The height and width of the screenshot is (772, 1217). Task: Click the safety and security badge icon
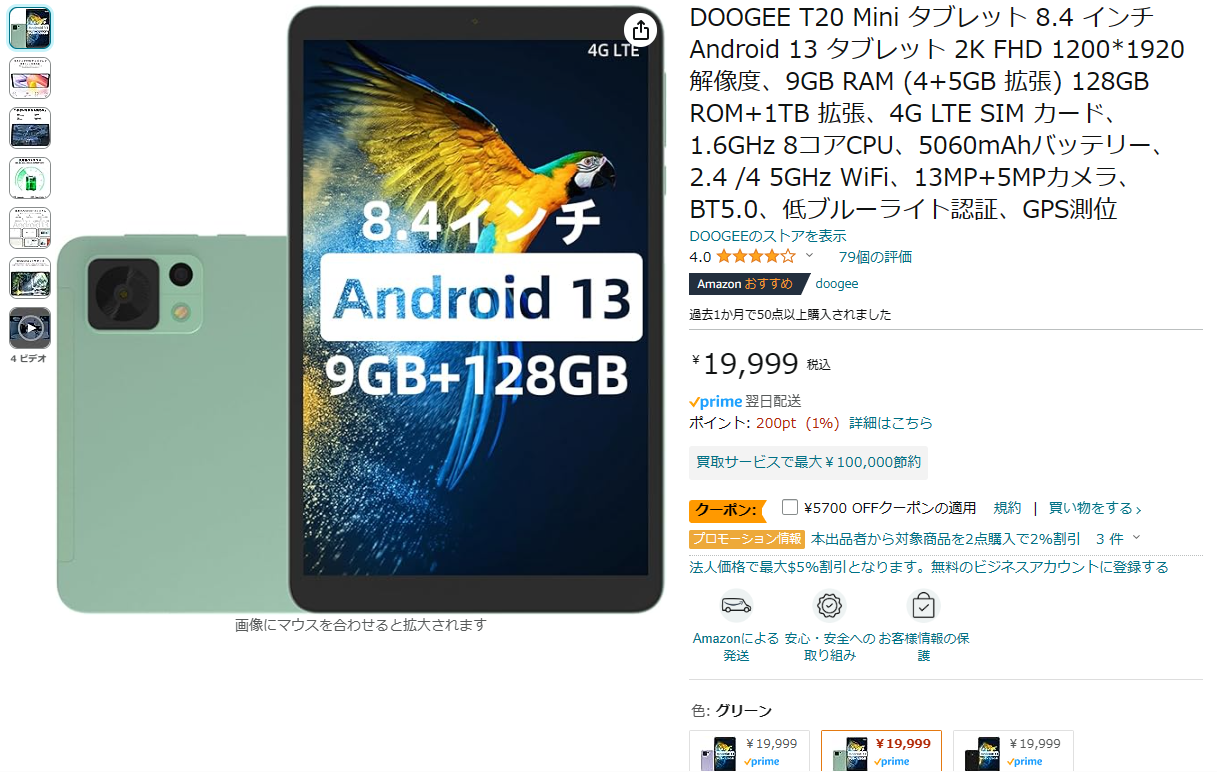click(x=830, y=606)
